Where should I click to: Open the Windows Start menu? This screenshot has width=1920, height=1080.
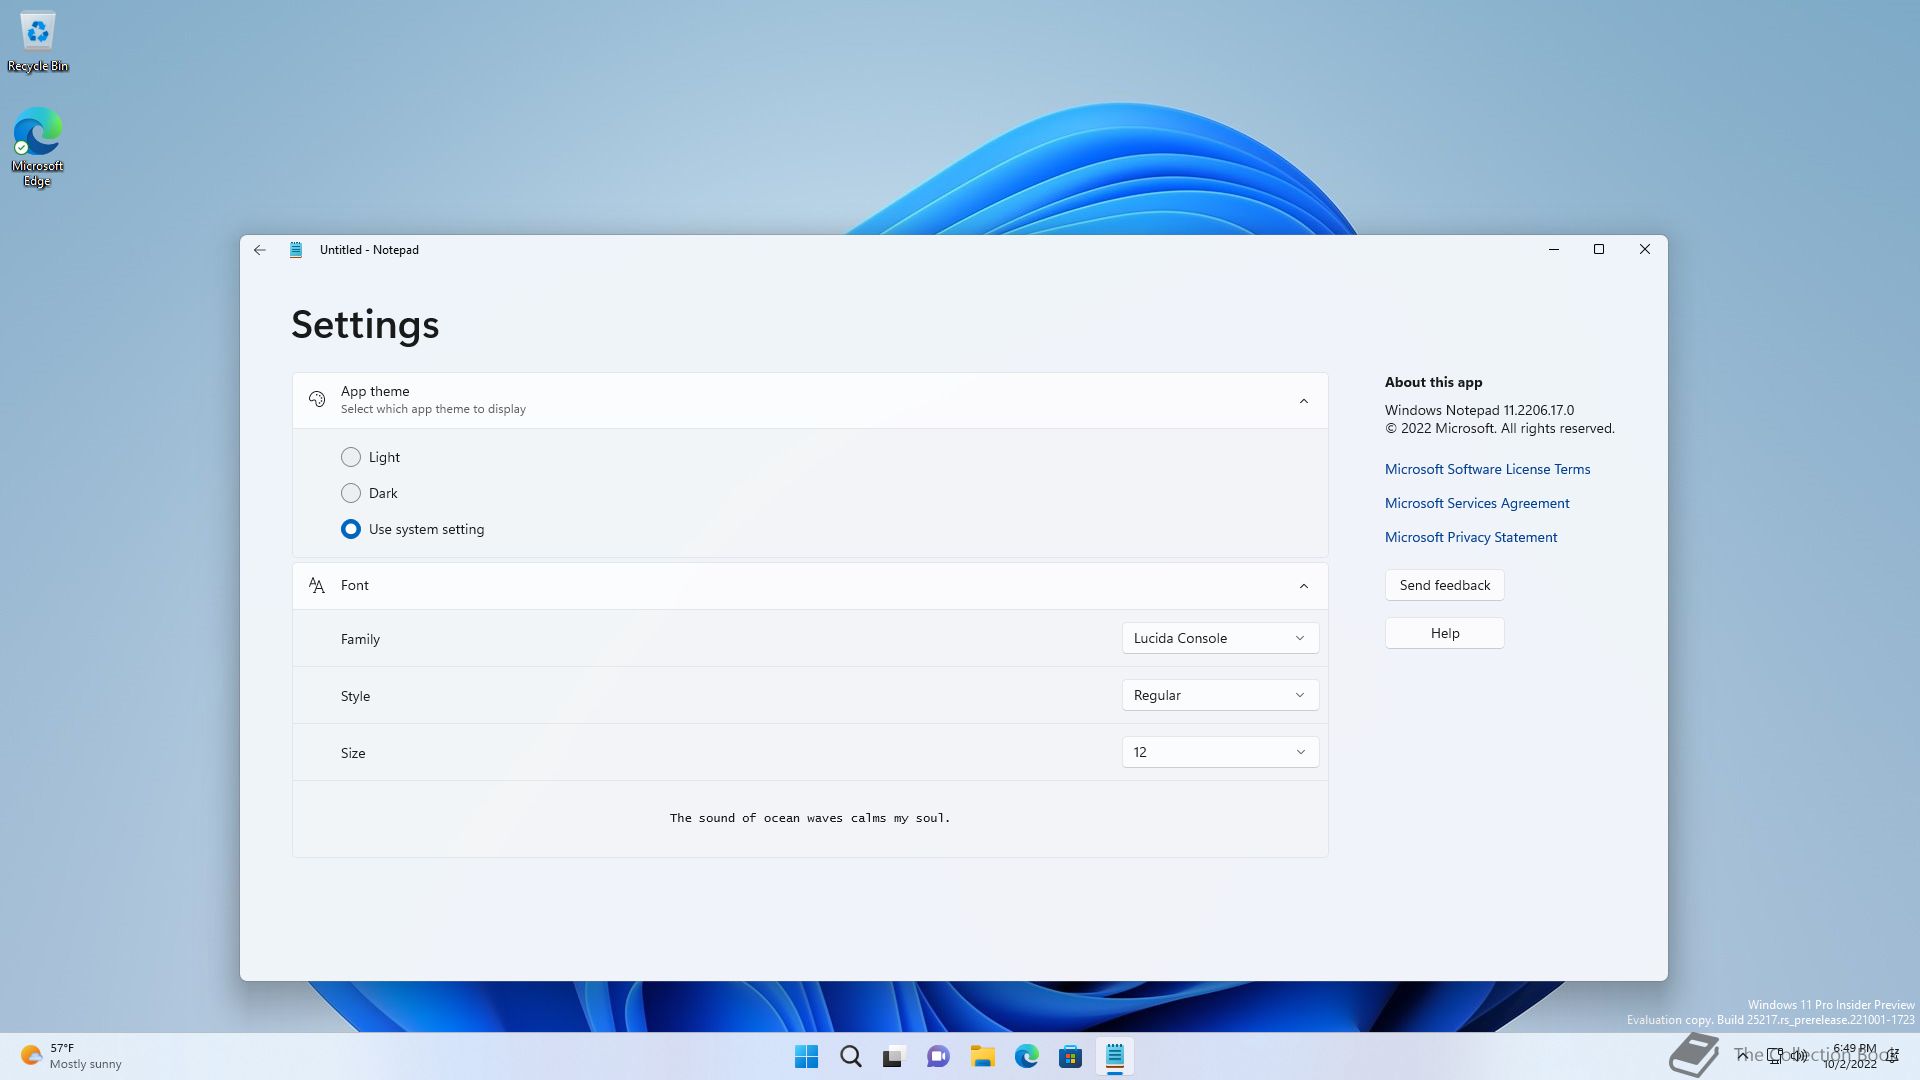(806, 1056)
